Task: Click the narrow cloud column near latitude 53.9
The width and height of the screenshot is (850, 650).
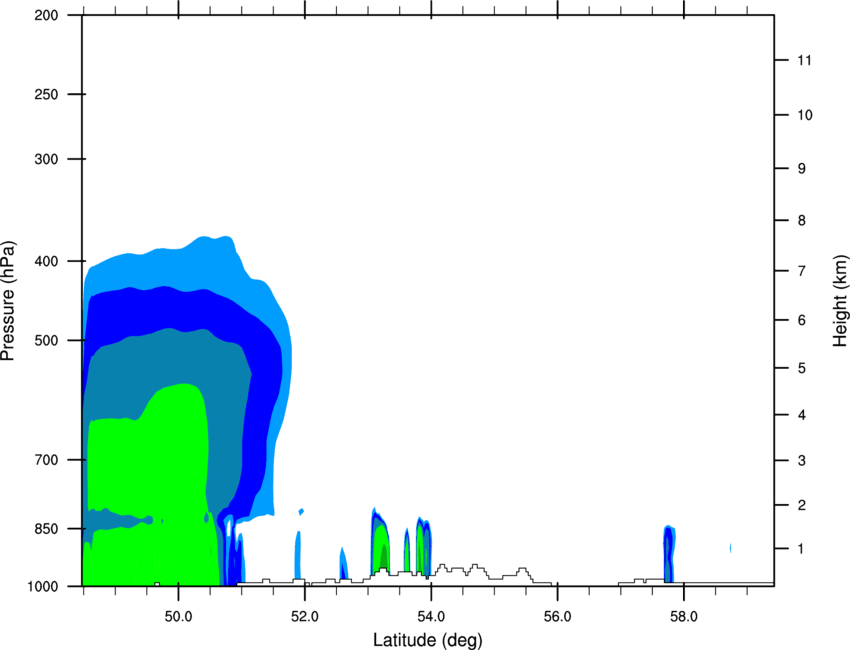Action: coord(423,546)
